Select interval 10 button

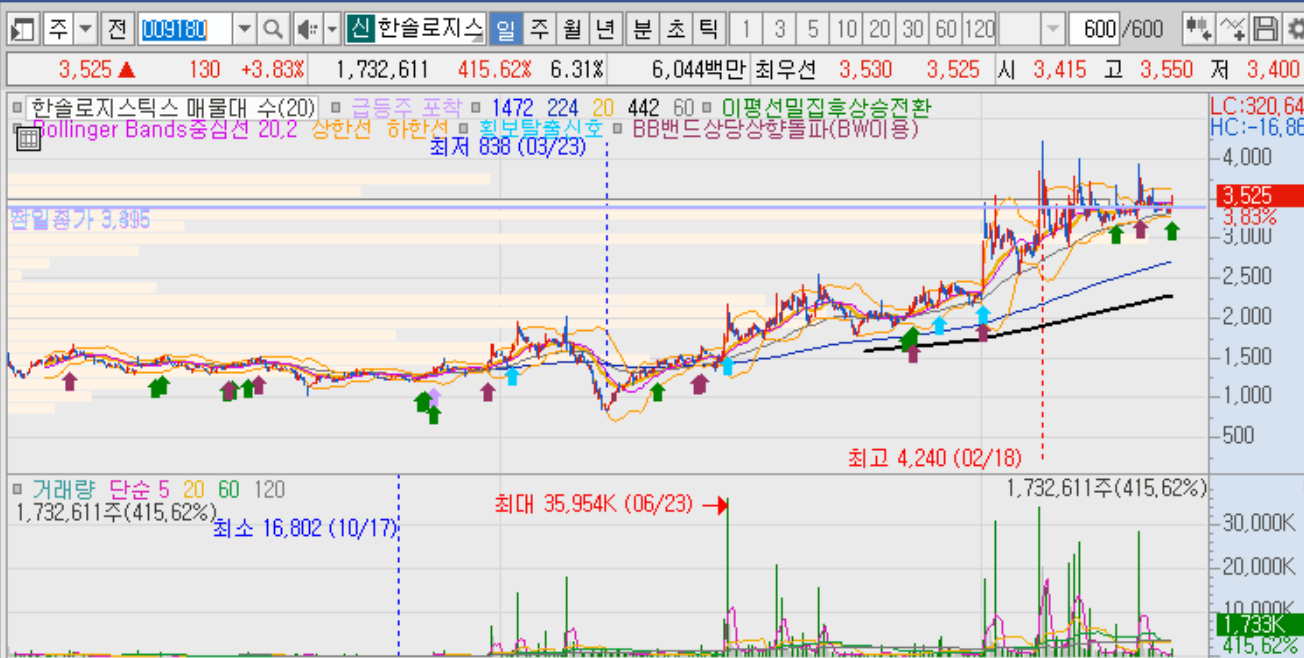pyautogui.click(x=846, y=30)
